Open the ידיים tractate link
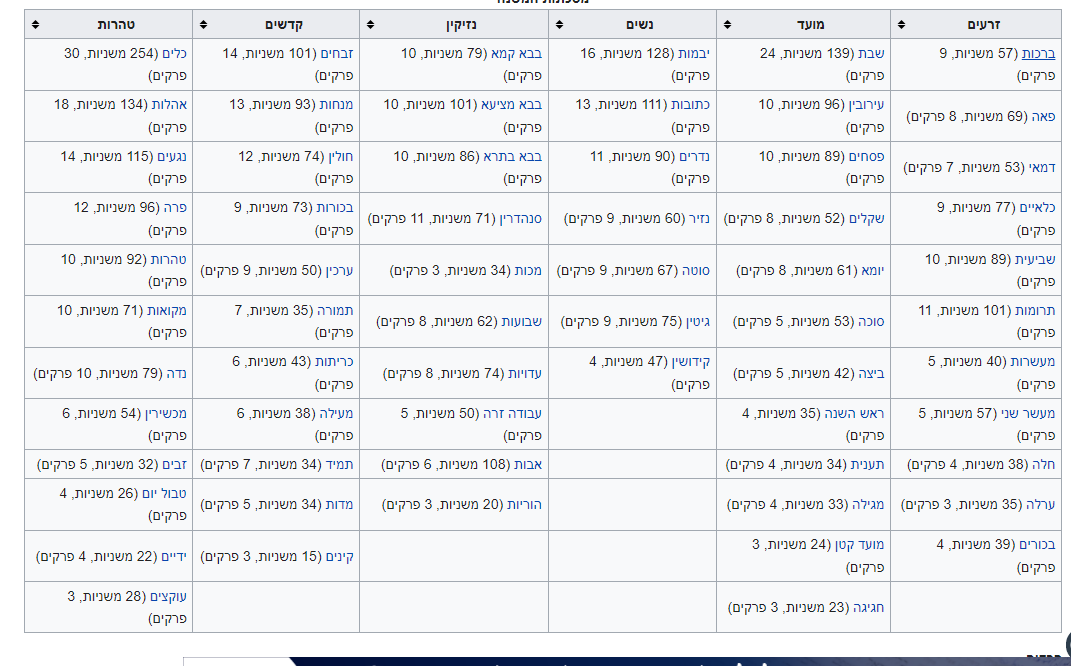Image resolution: width=1071 pixels, height=666 pixels. (x=174, y=557)
